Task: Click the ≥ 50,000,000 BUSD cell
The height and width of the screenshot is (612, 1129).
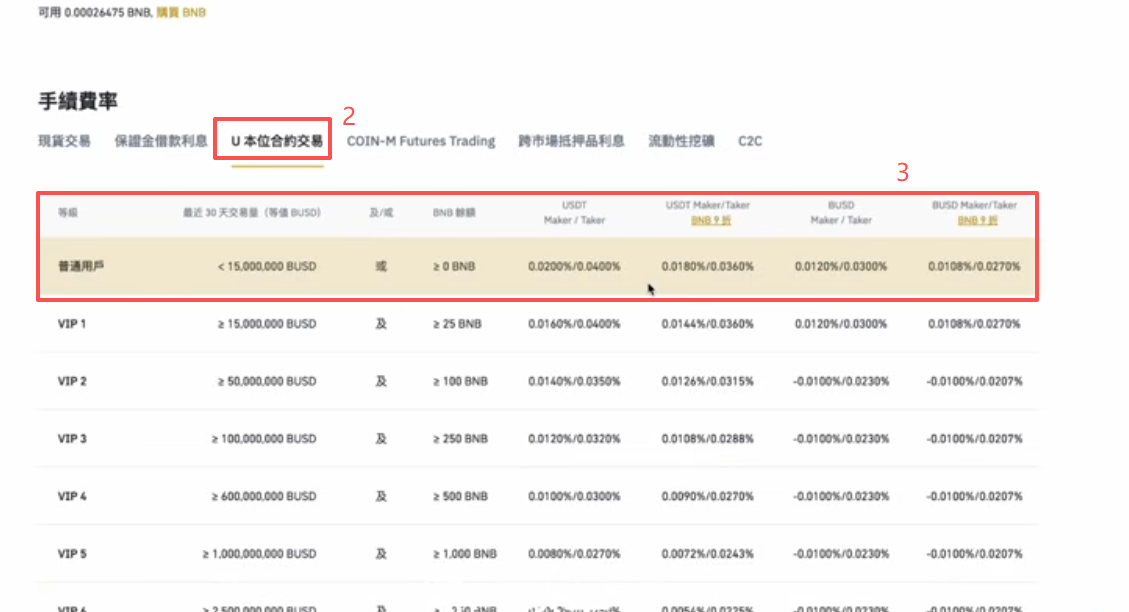Action: point(267,381)
